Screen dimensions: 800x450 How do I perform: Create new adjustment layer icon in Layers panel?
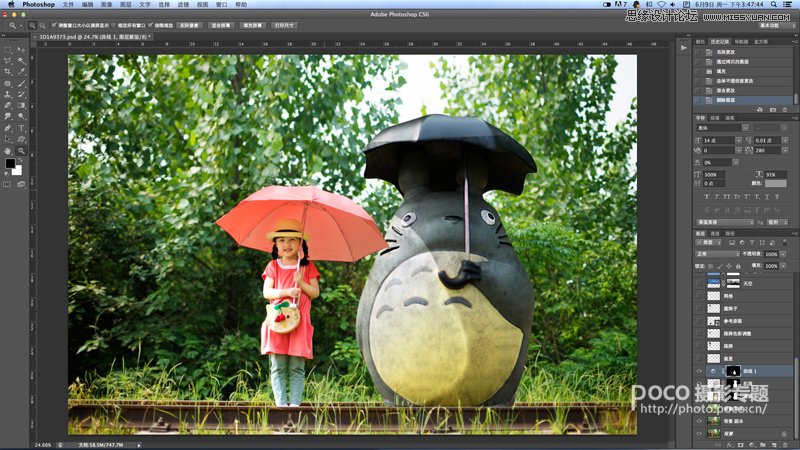[x=752, y=445]
